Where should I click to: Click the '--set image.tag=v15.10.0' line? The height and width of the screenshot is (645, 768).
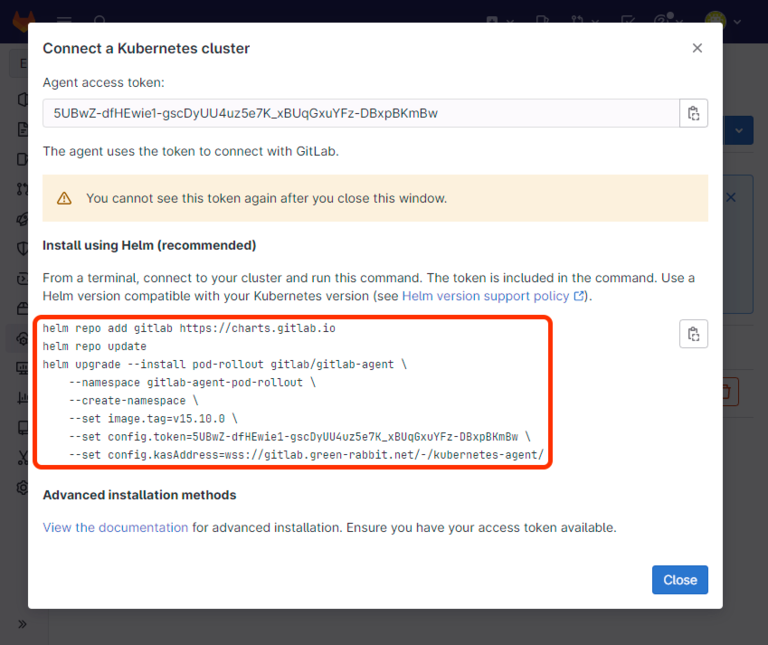[153, 419]
